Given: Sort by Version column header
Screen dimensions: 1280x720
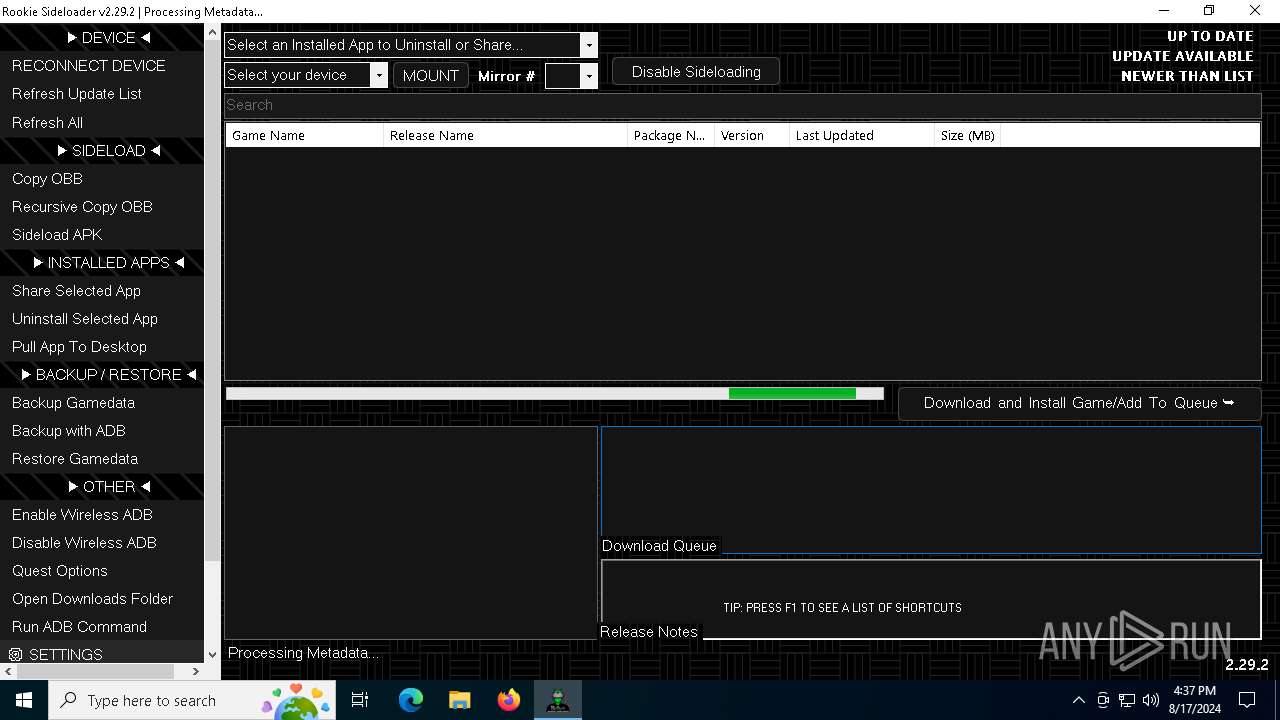Looking at the screenshot, I should click(x=751, y=135).
